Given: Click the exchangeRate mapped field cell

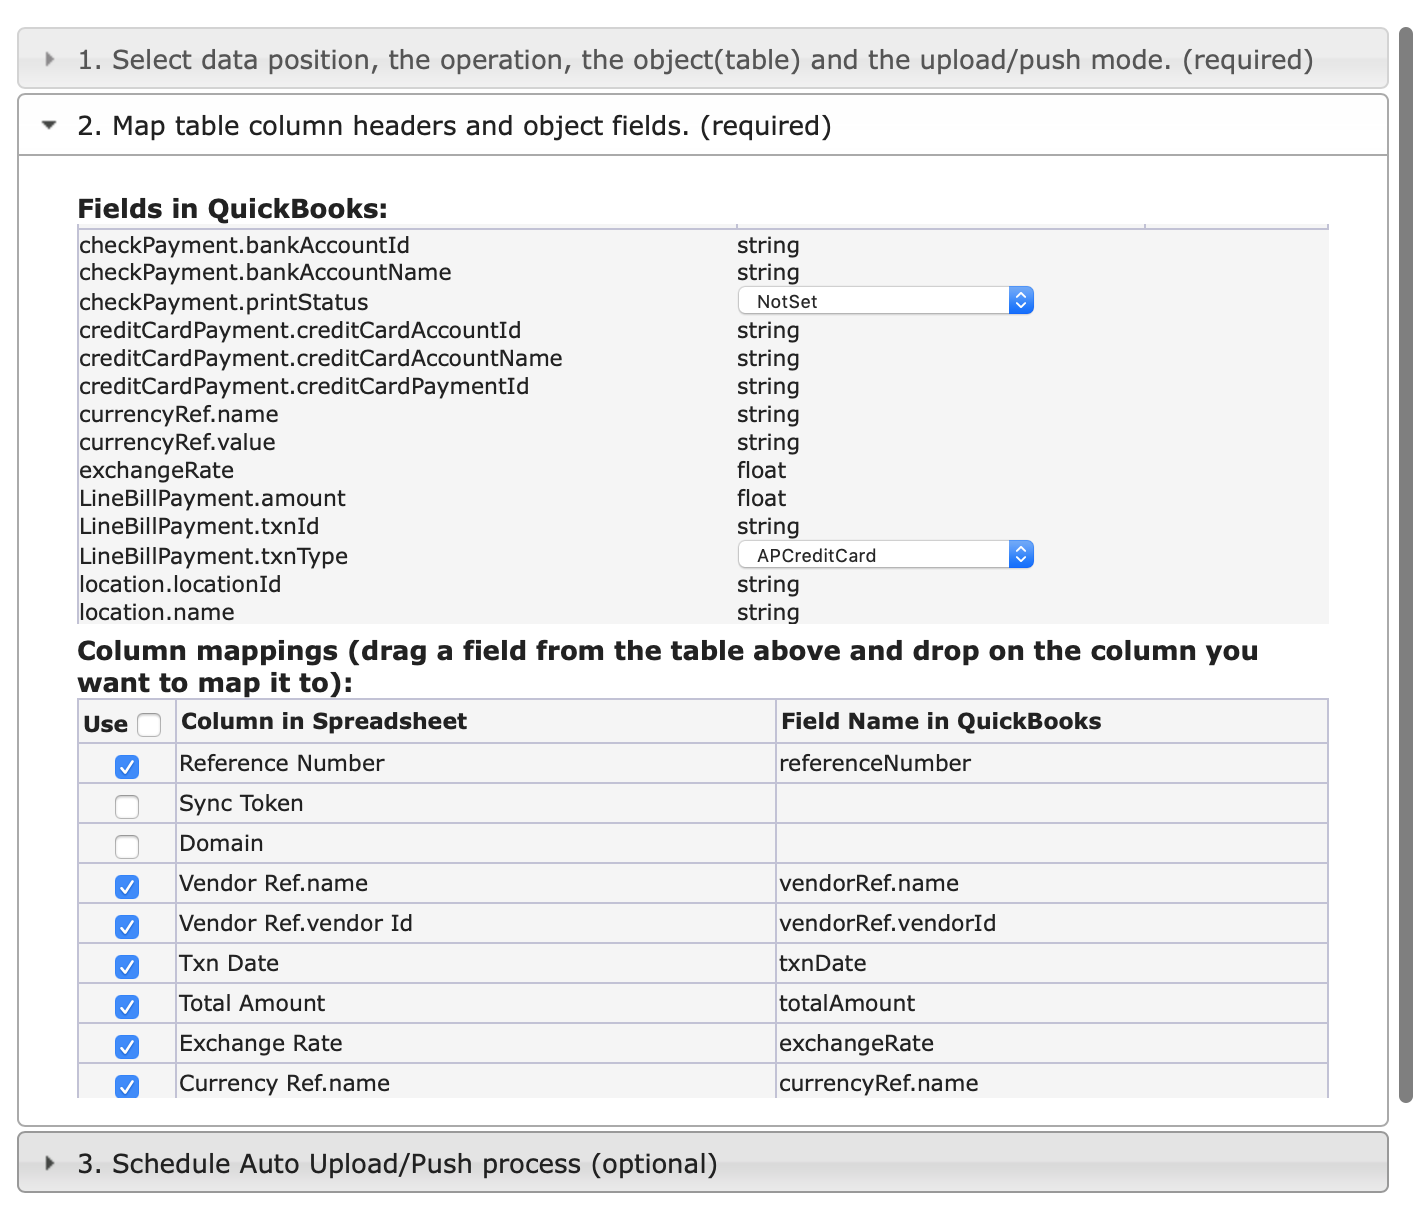Looking at the screenshot, I should coord(1052,1043).
